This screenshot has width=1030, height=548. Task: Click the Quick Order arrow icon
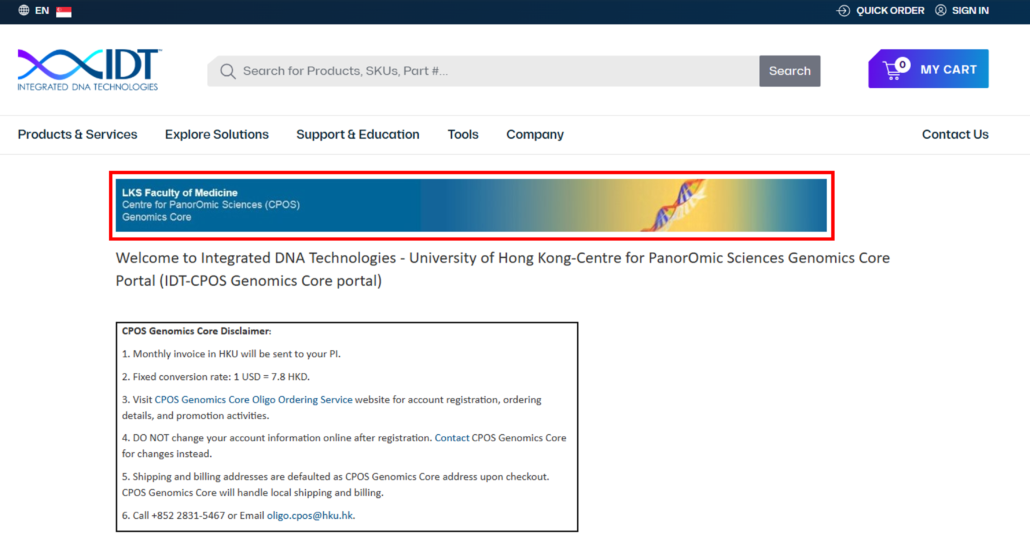843,11
